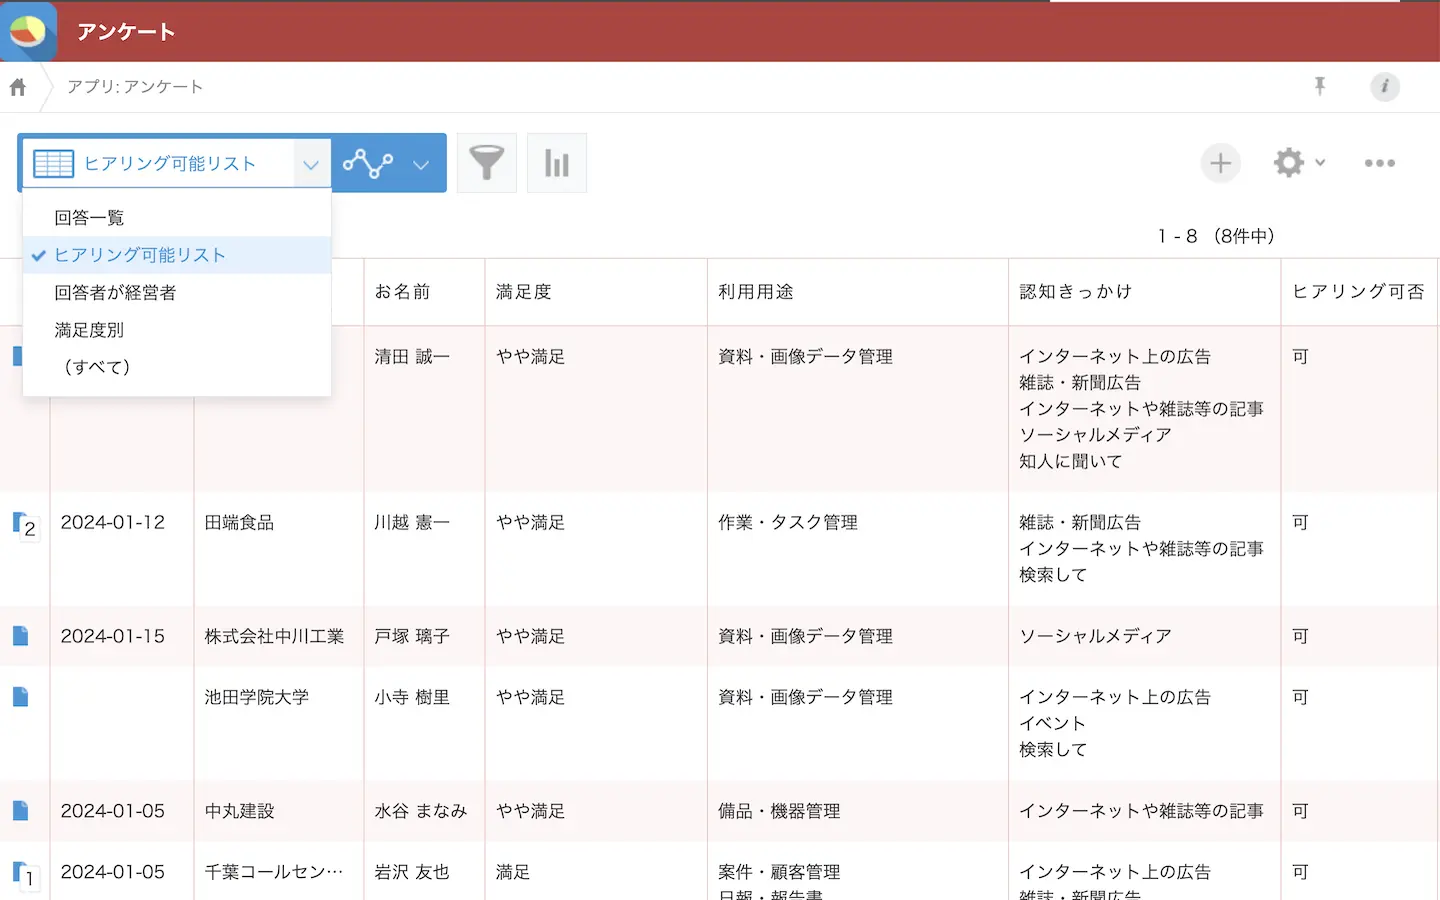This screenshot has height=900, width=1440.
Task: Select 回答一覧 from the view list
Action: click(89, 218)
